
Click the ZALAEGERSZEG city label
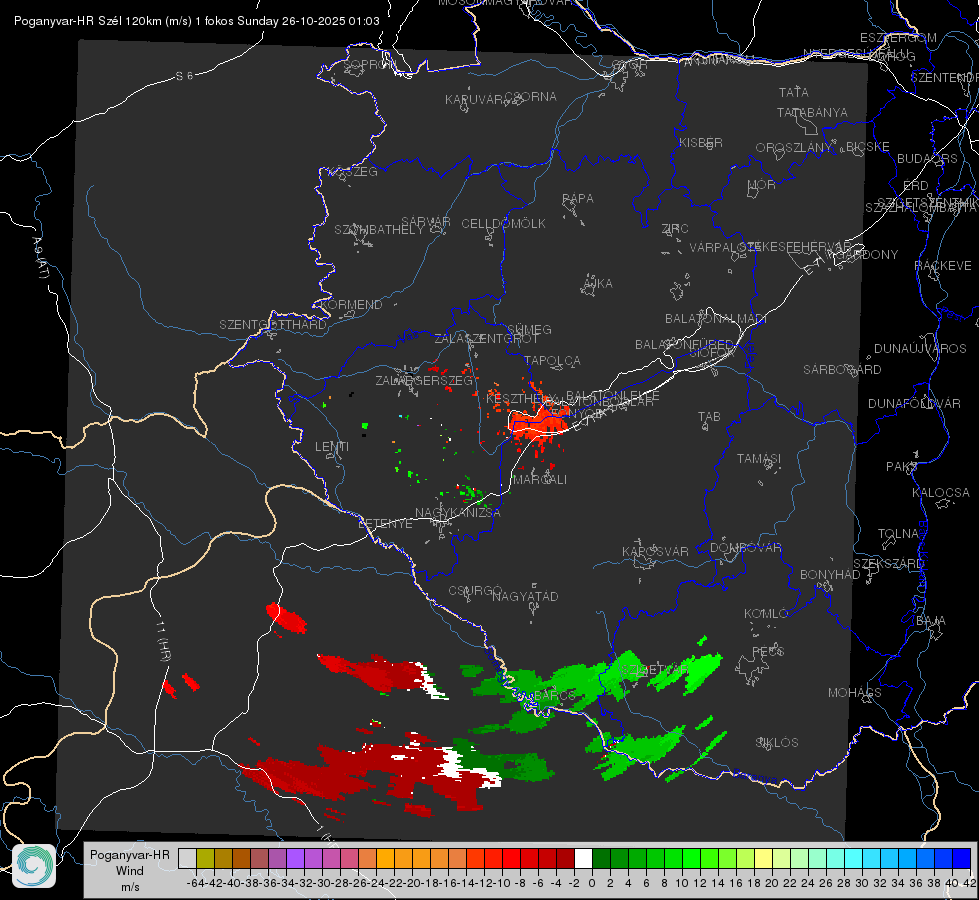pyautogui.click(x=424, y=380)
